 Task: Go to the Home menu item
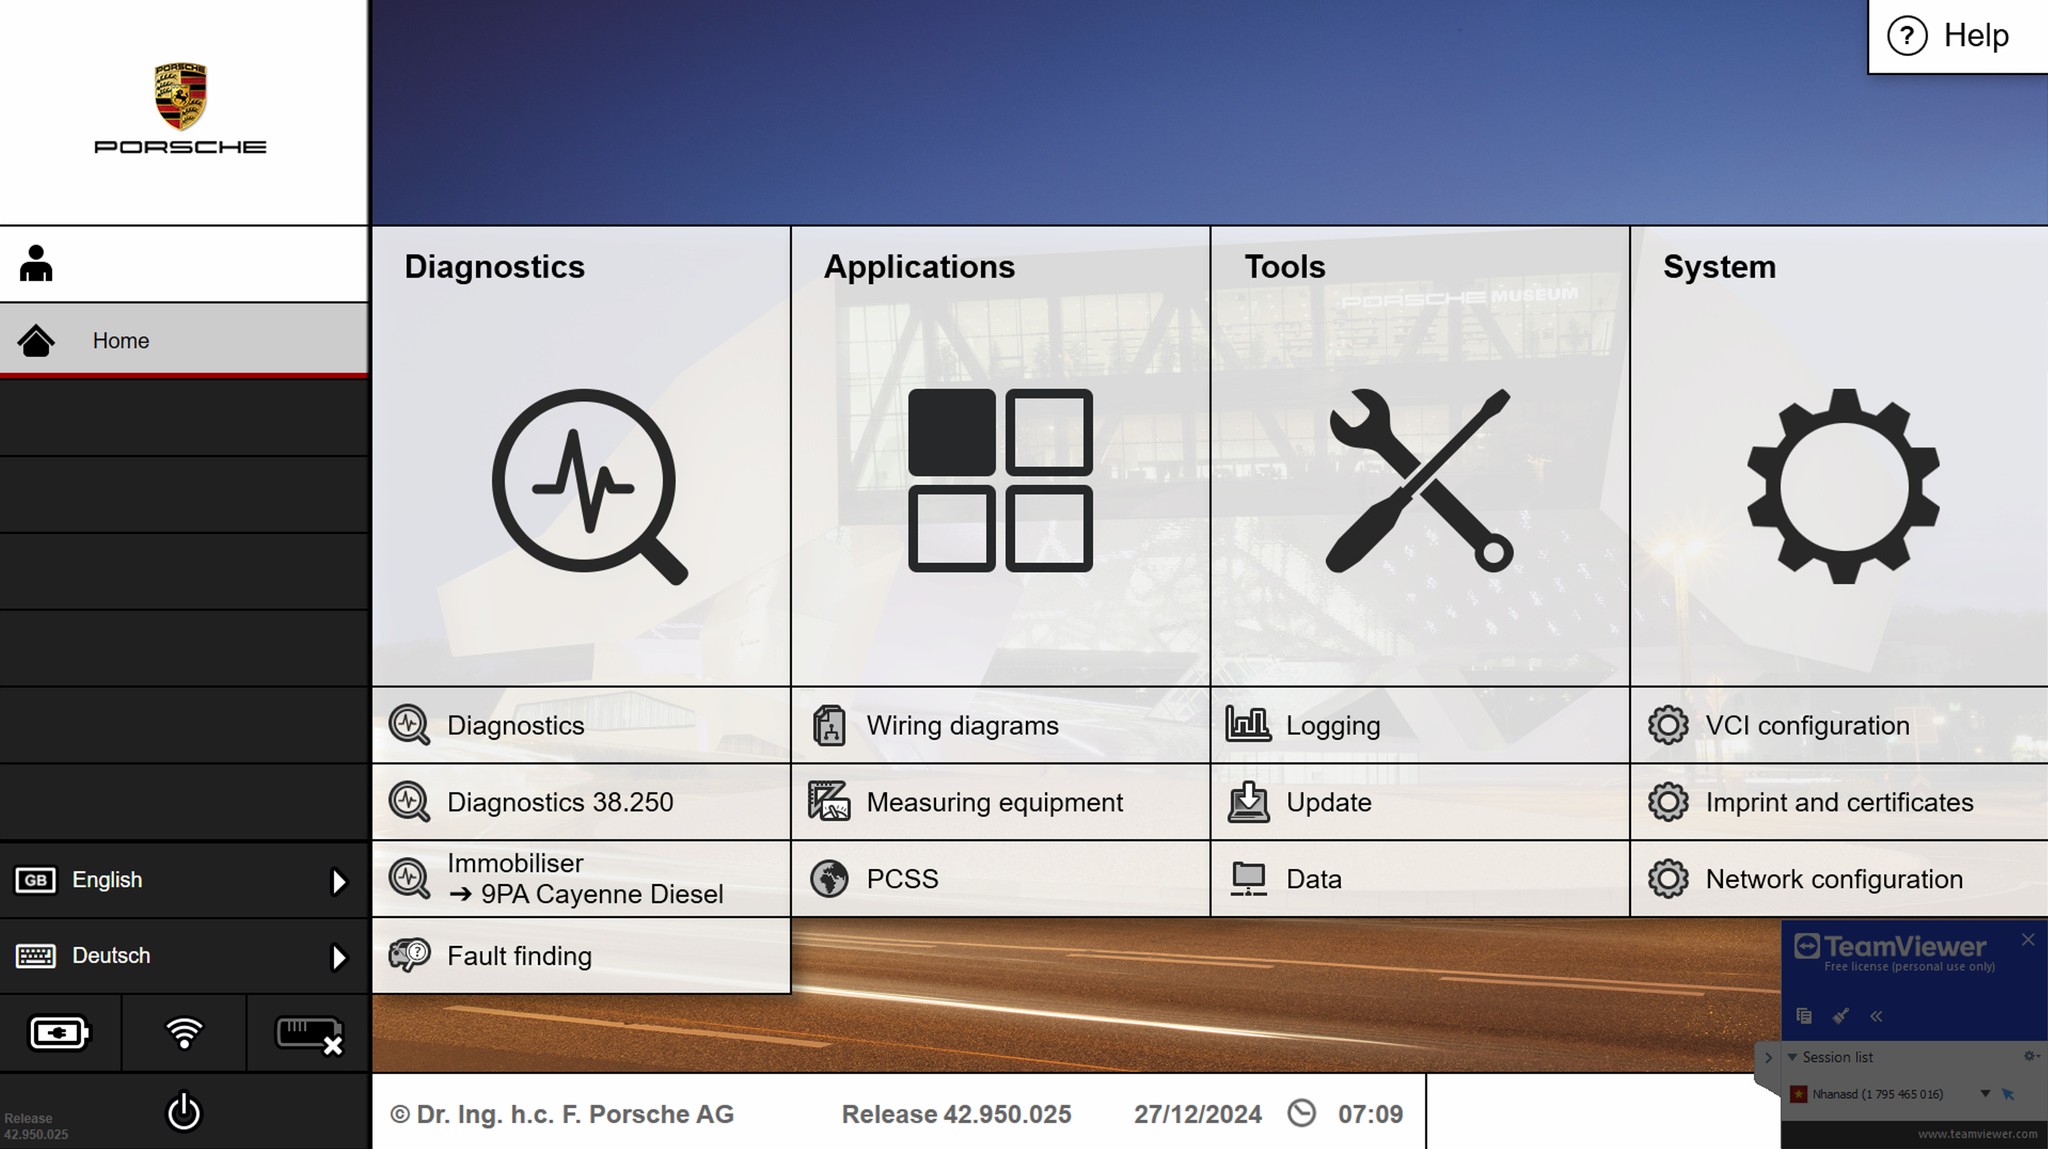[184, 340]
